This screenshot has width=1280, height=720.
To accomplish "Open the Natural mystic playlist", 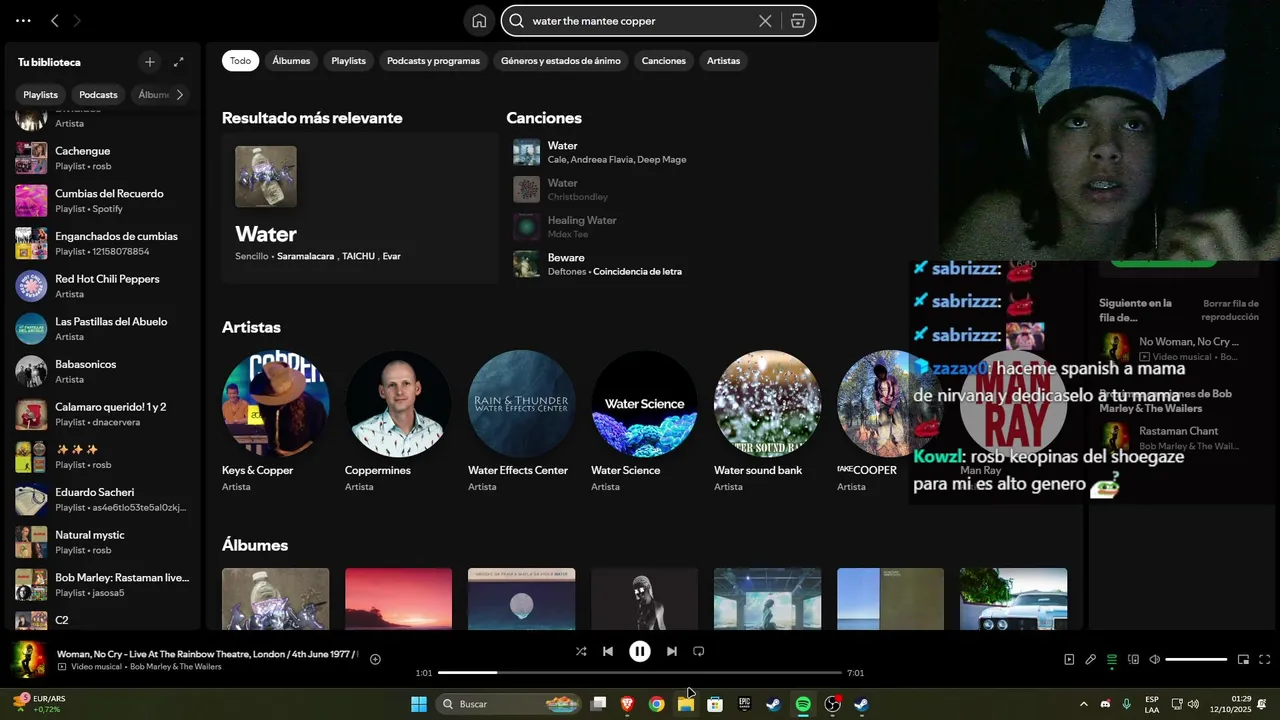I will [101, 542].
